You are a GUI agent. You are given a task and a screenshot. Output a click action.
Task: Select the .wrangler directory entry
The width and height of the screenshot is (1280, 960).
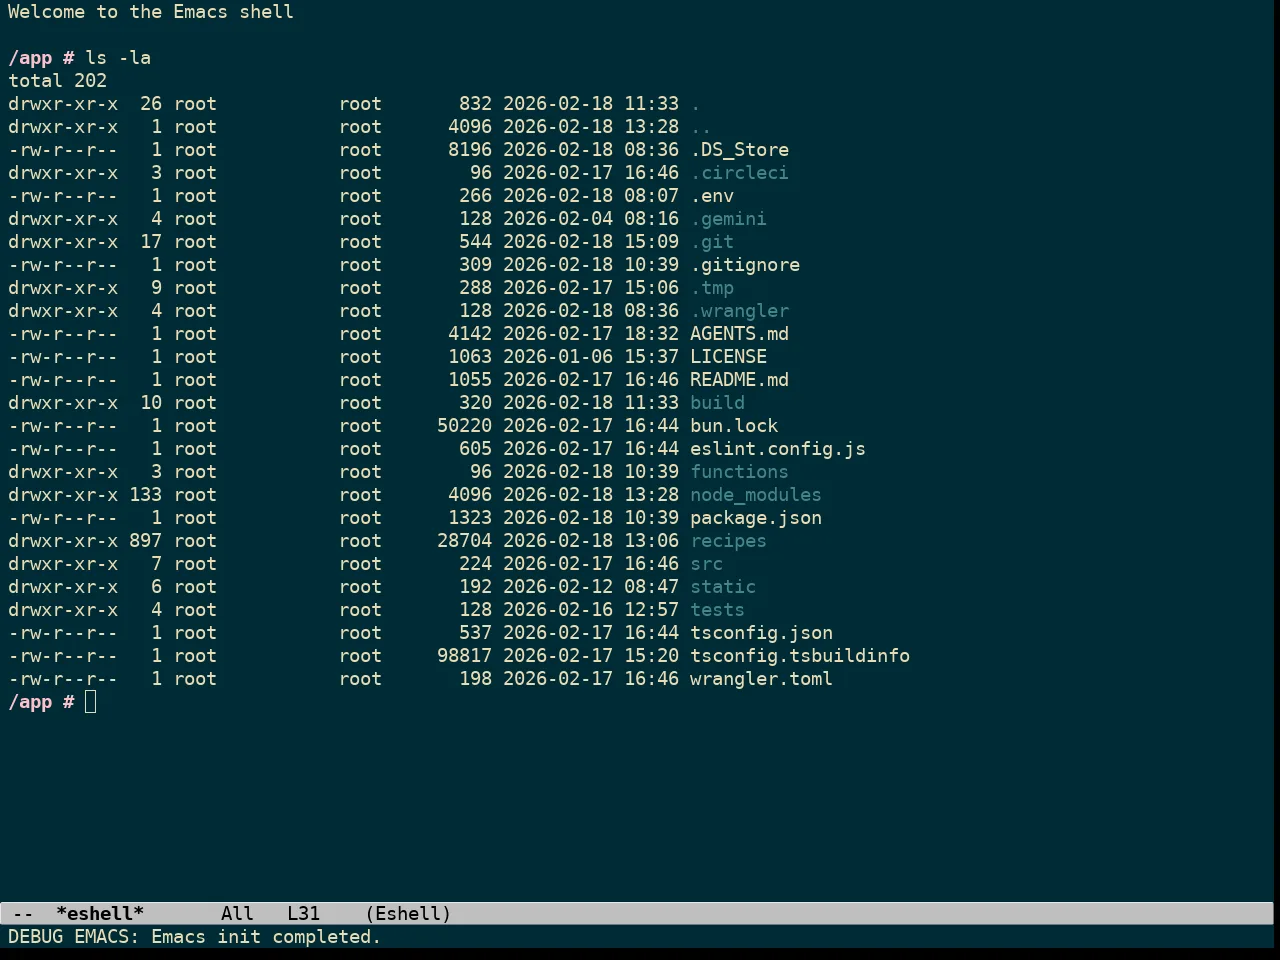click(739, 311)
